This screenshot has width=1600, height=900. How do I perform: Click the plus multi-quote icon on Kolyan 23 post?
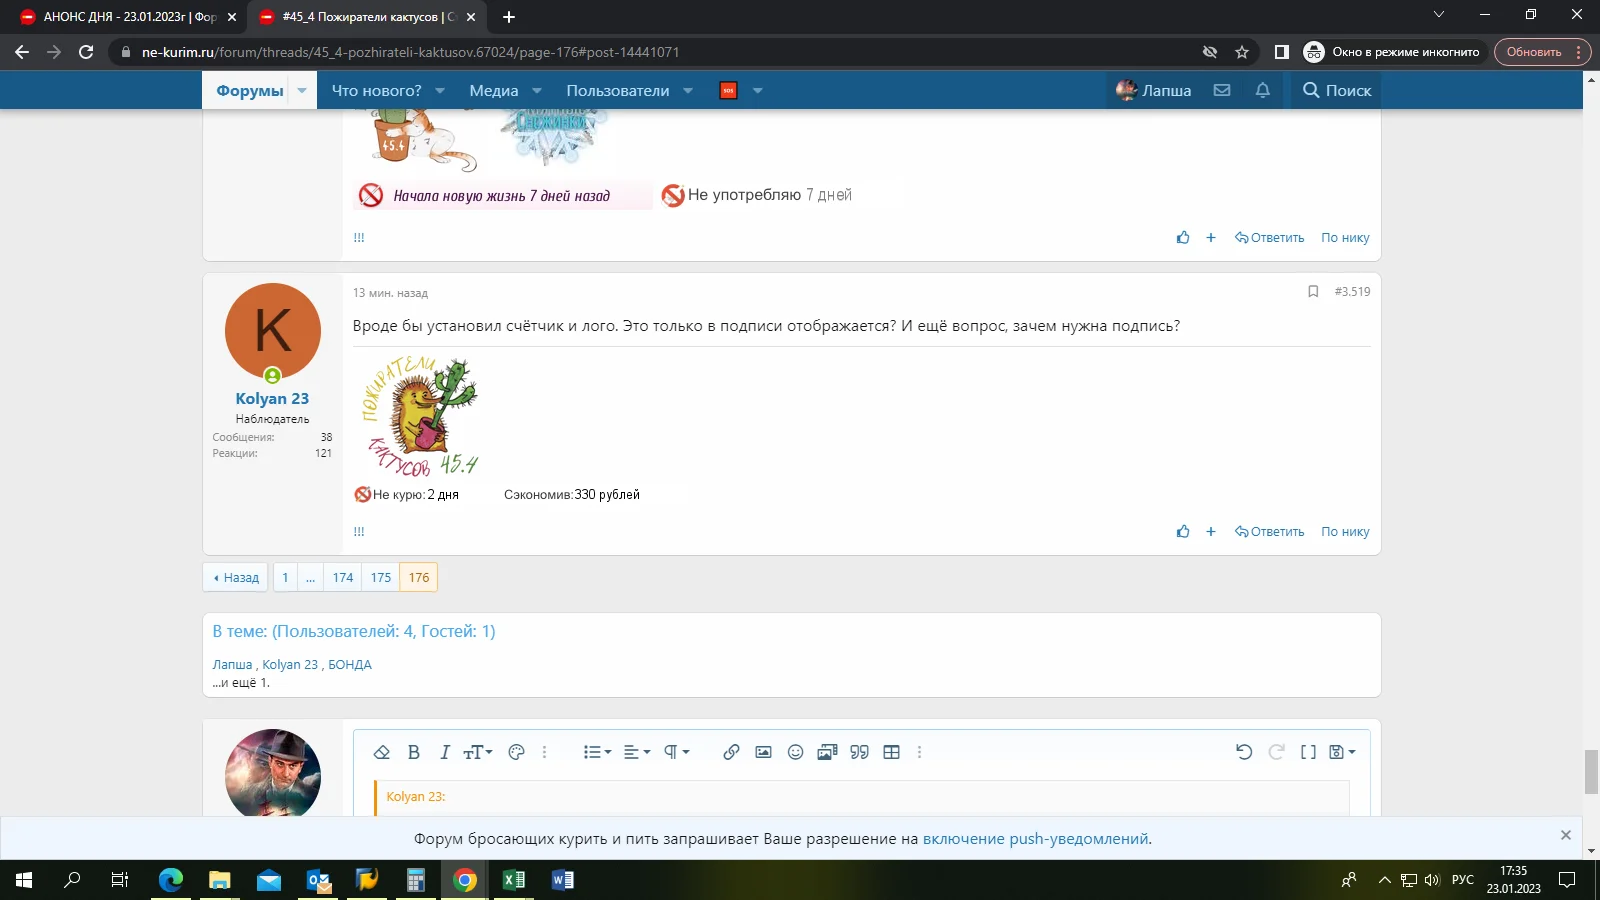click(x=1210, y=531)
